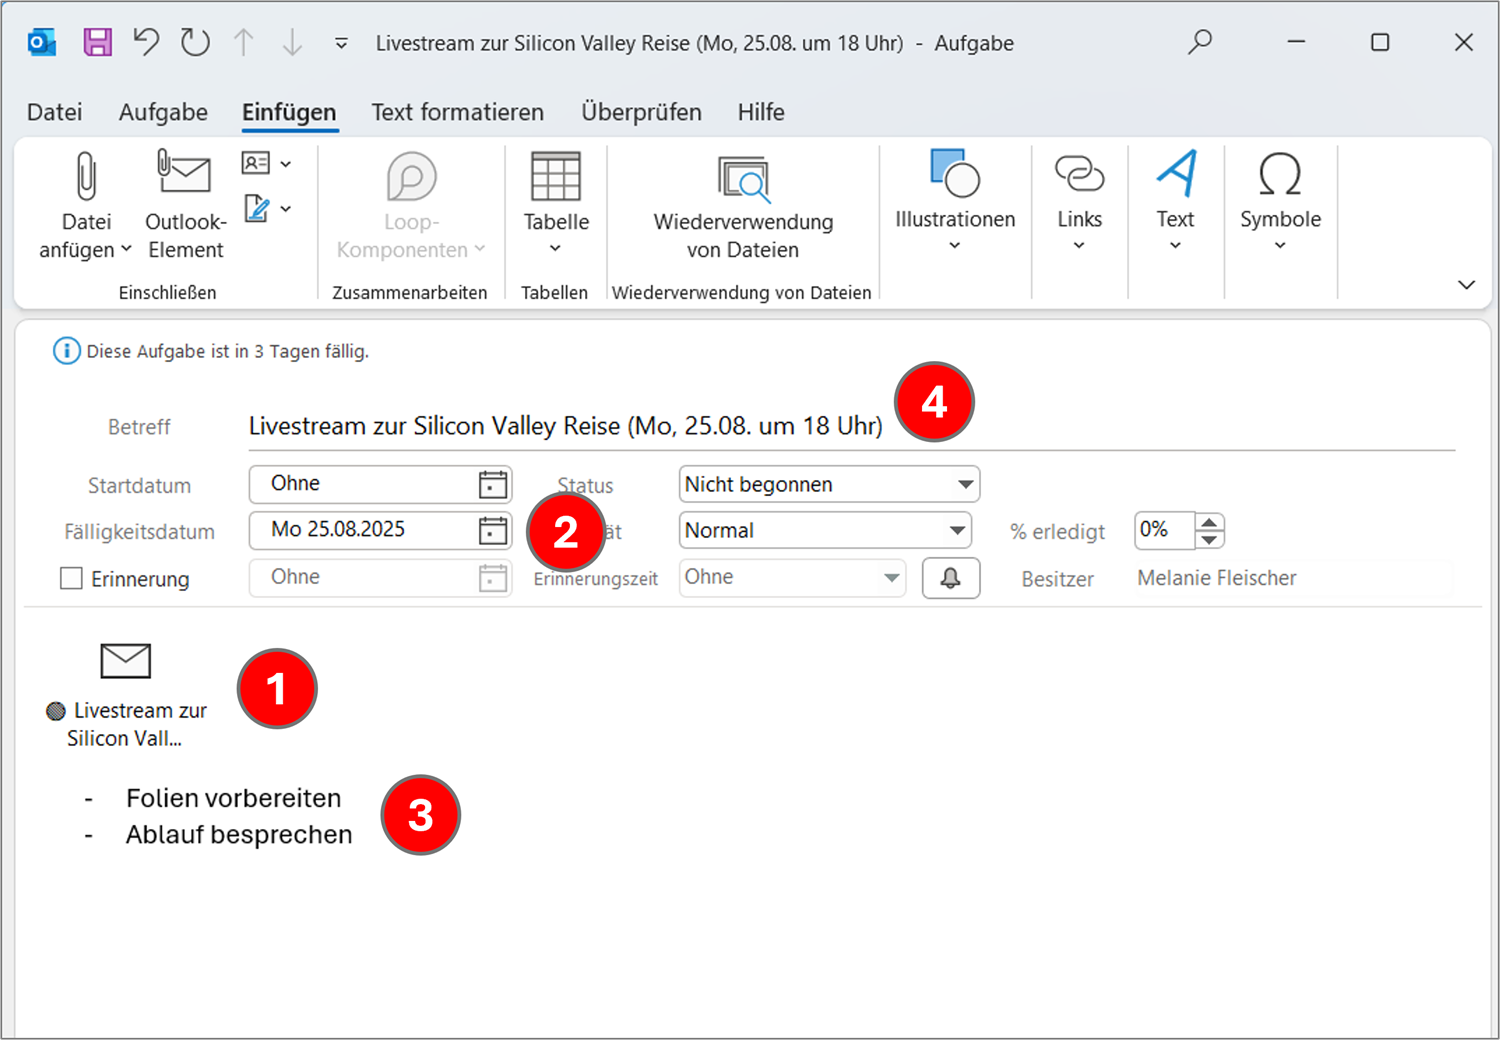
Task: Click the % erledigt value field
Action: point(1164,530)
